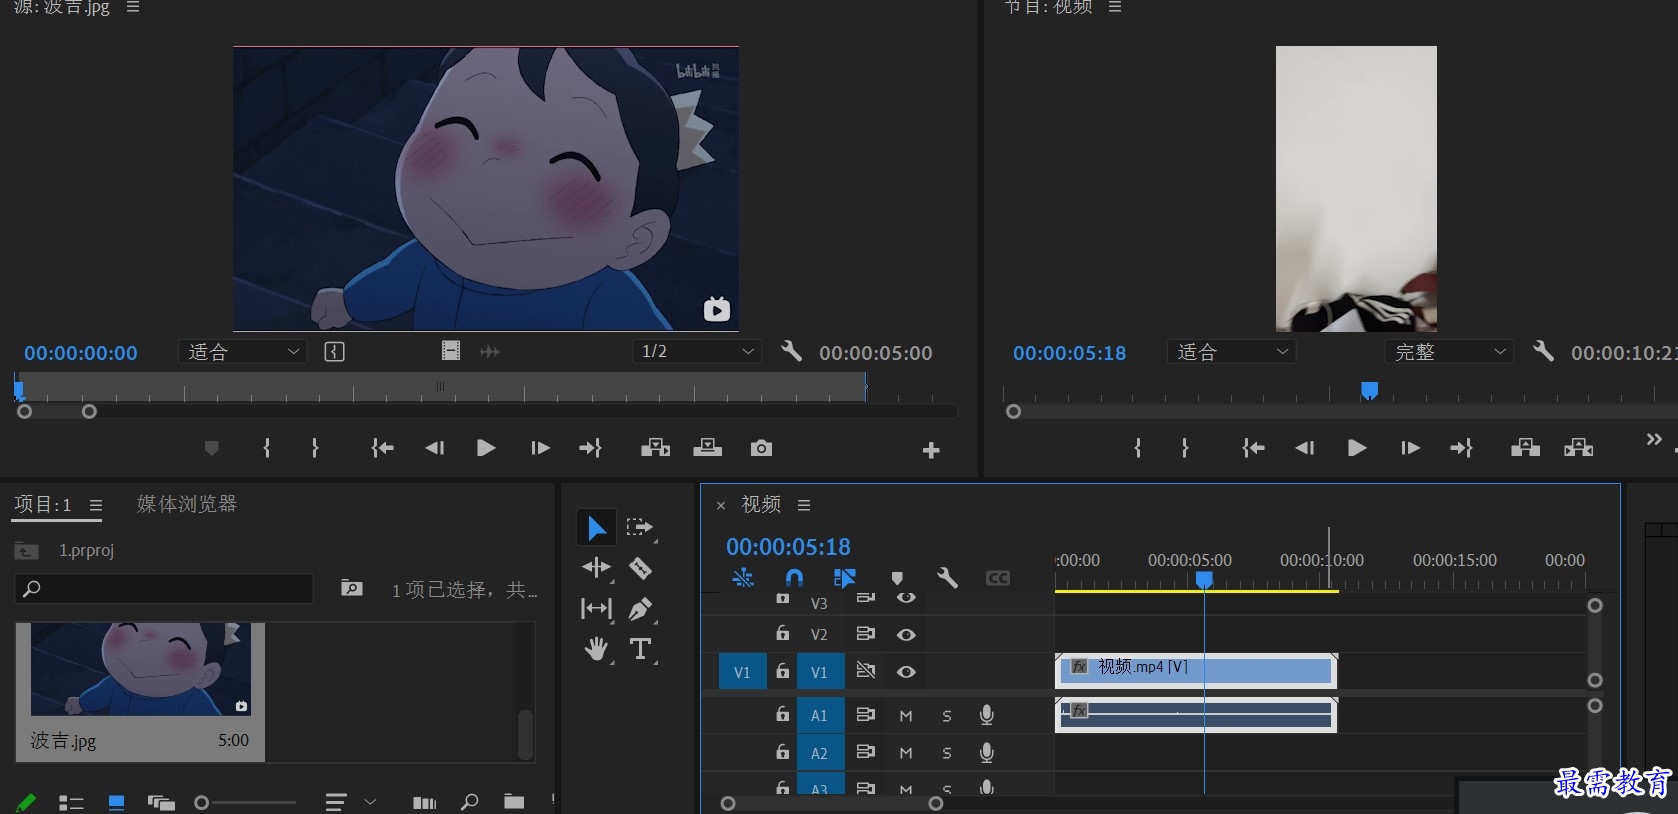Image resolution: width=1678 pixels, height=814 pixels.
Task: Toggle lock on track V1
Action: point(783,671)
